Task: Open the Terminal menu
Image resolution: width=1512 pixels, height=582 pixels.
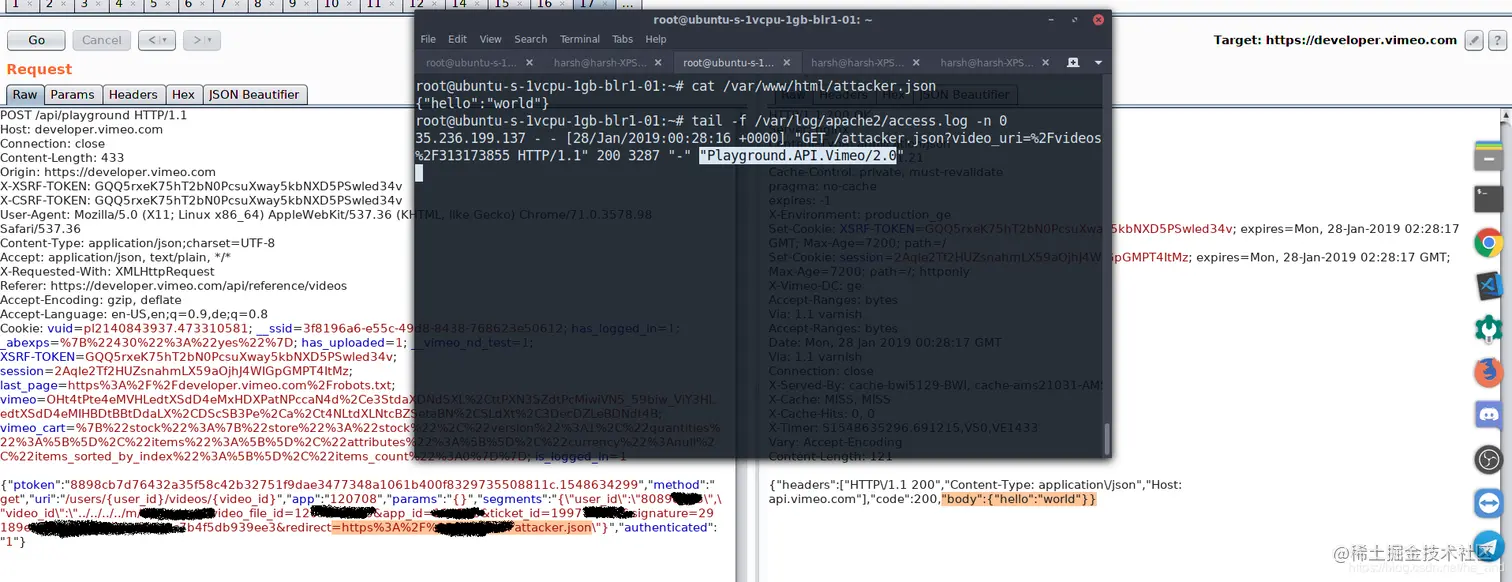Action: click(x=580, y=39)
